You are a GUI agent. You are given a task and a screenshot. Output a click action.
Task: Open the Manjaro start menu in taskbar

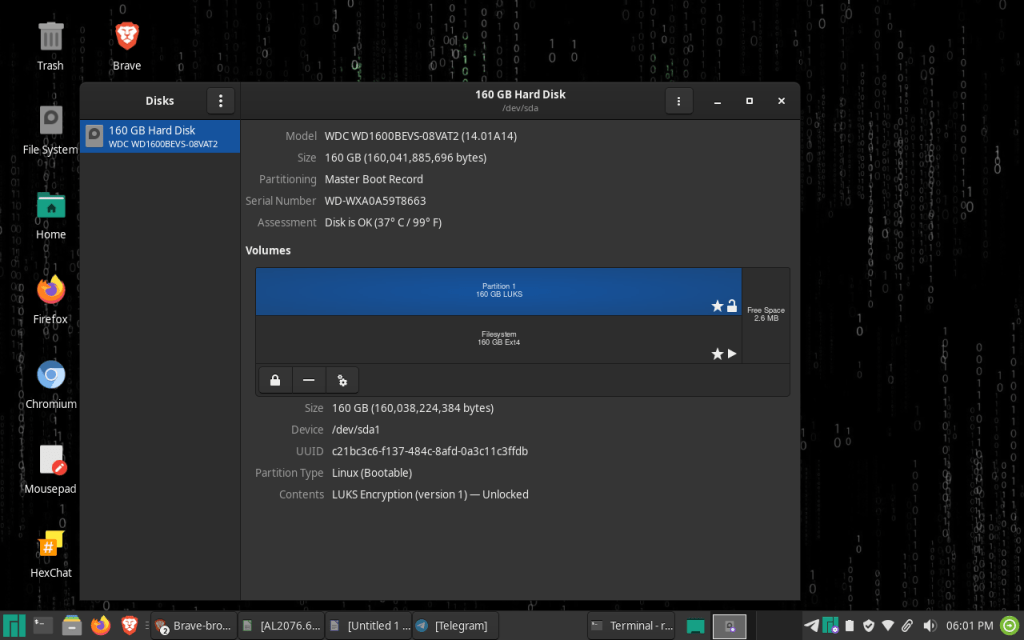(14, 626)
